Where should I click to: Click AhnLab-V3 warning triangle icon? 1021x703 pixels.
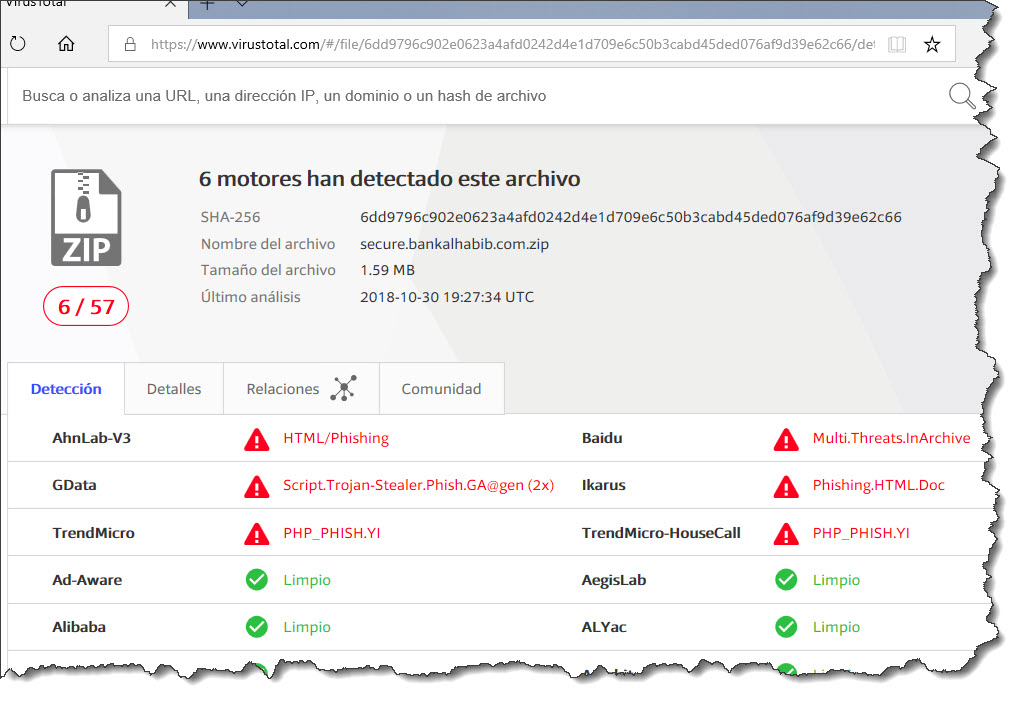click(257, 439)
